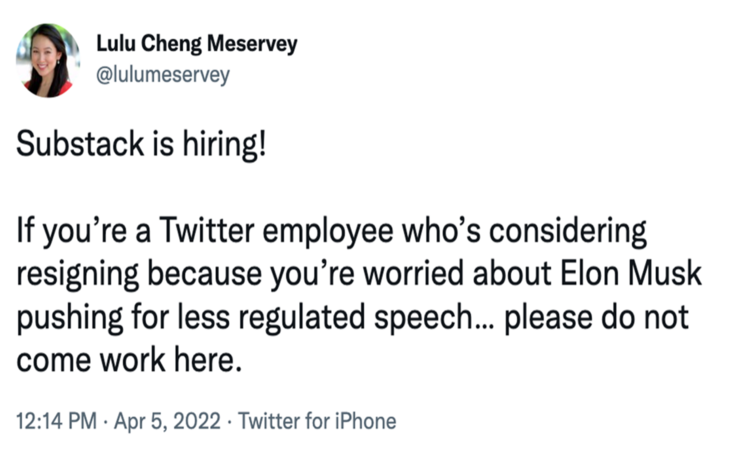Click the phrase "come work here."

(129, 360)
